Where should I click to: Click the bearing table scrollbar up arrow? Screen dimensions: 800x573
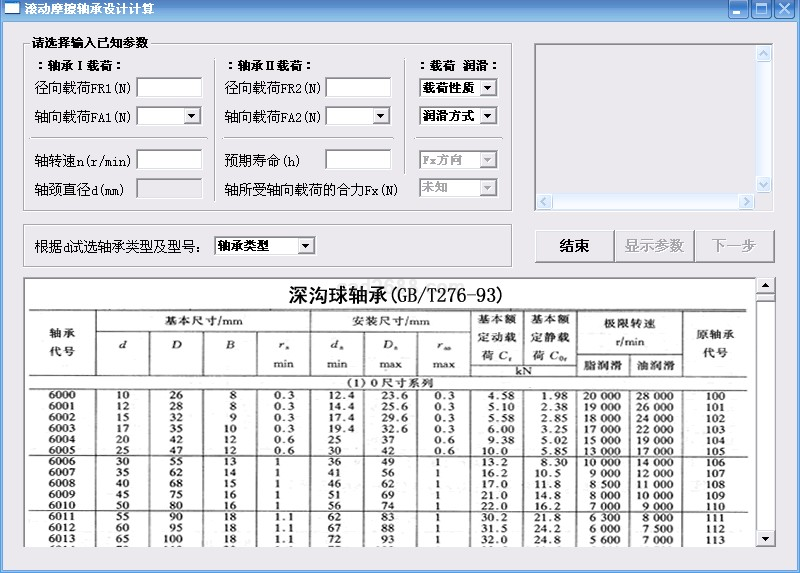(x=765, y=286)
